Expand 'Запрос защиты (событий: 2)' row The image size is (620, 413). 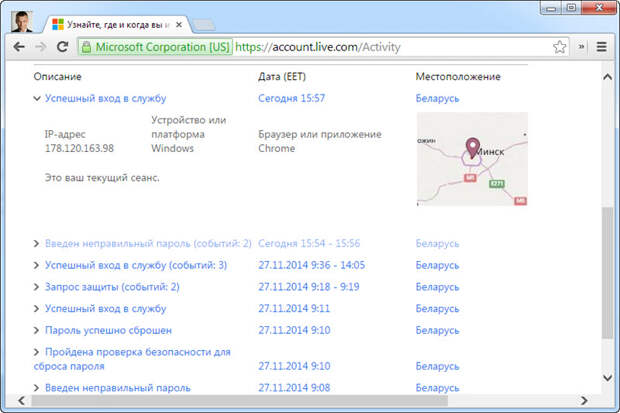[x=36, y=287]
